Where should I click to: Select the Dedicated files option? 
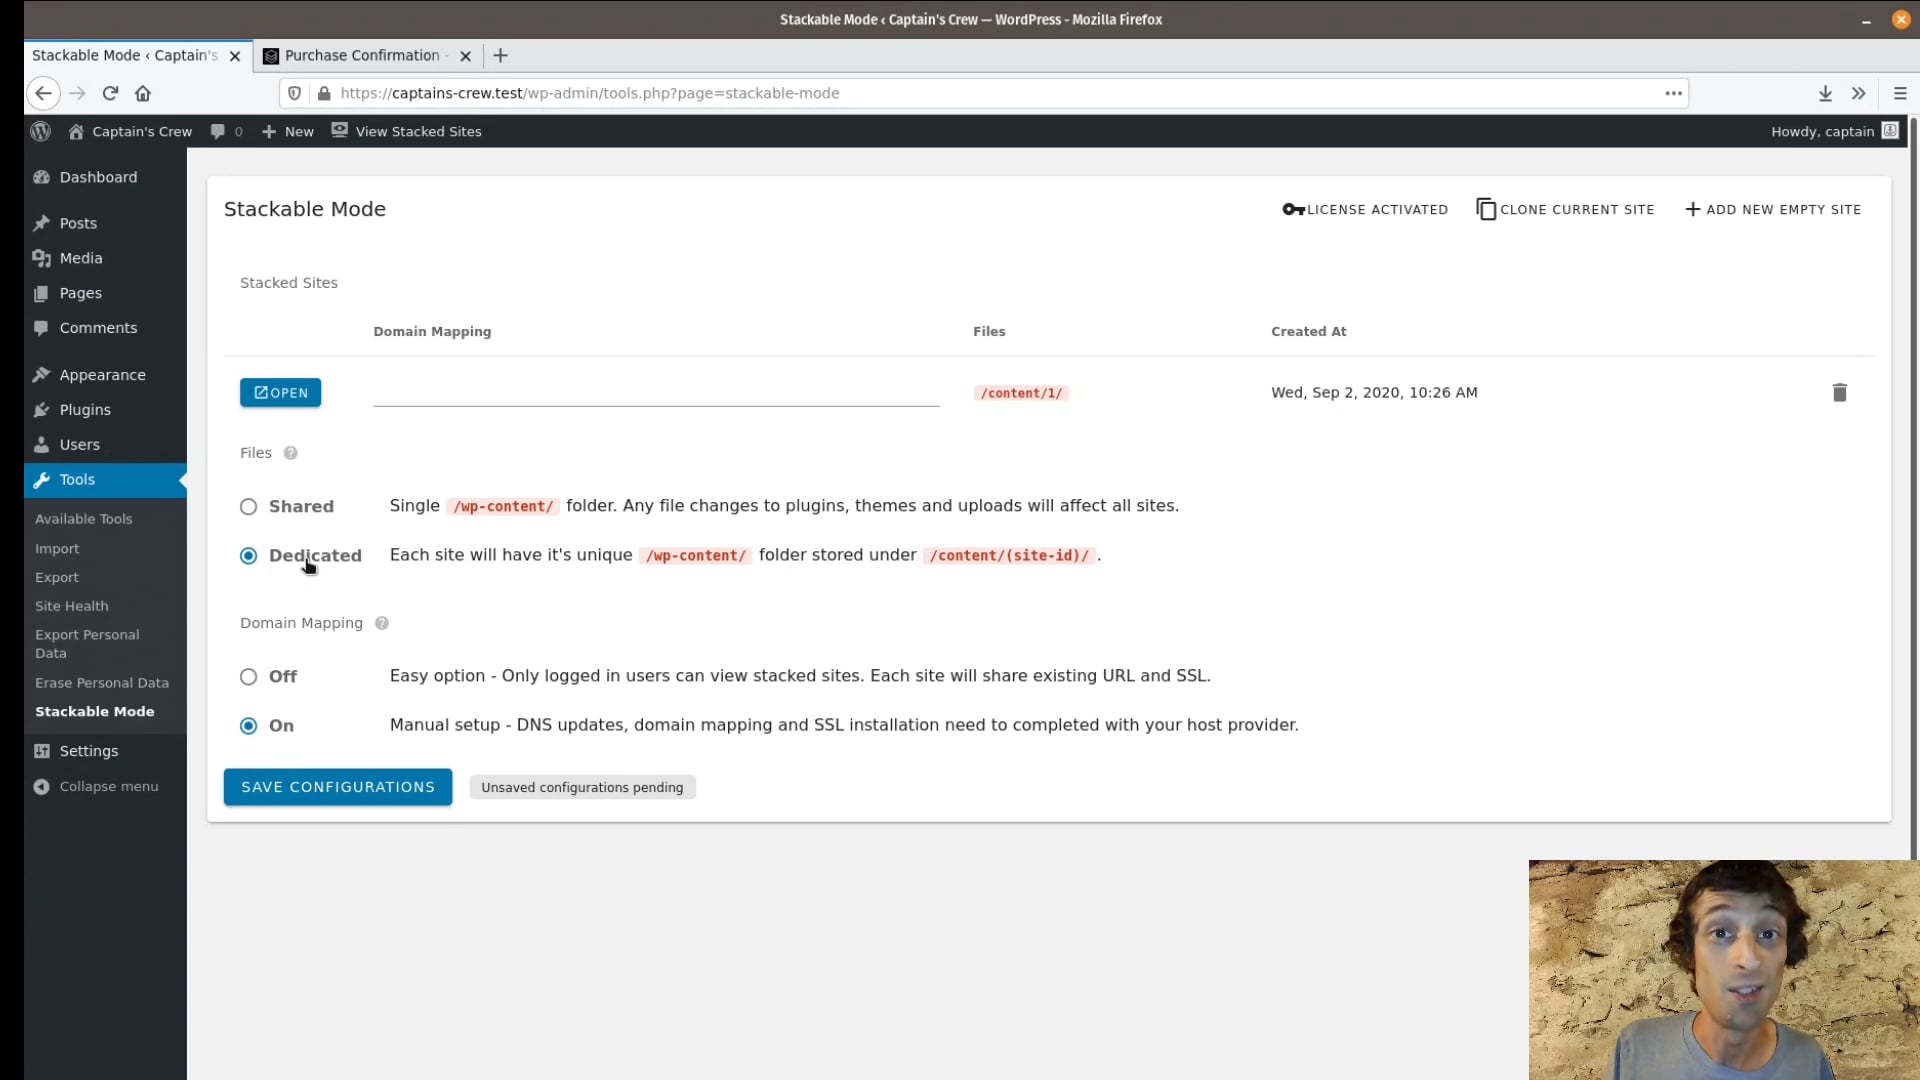click(x=248, y=556)
